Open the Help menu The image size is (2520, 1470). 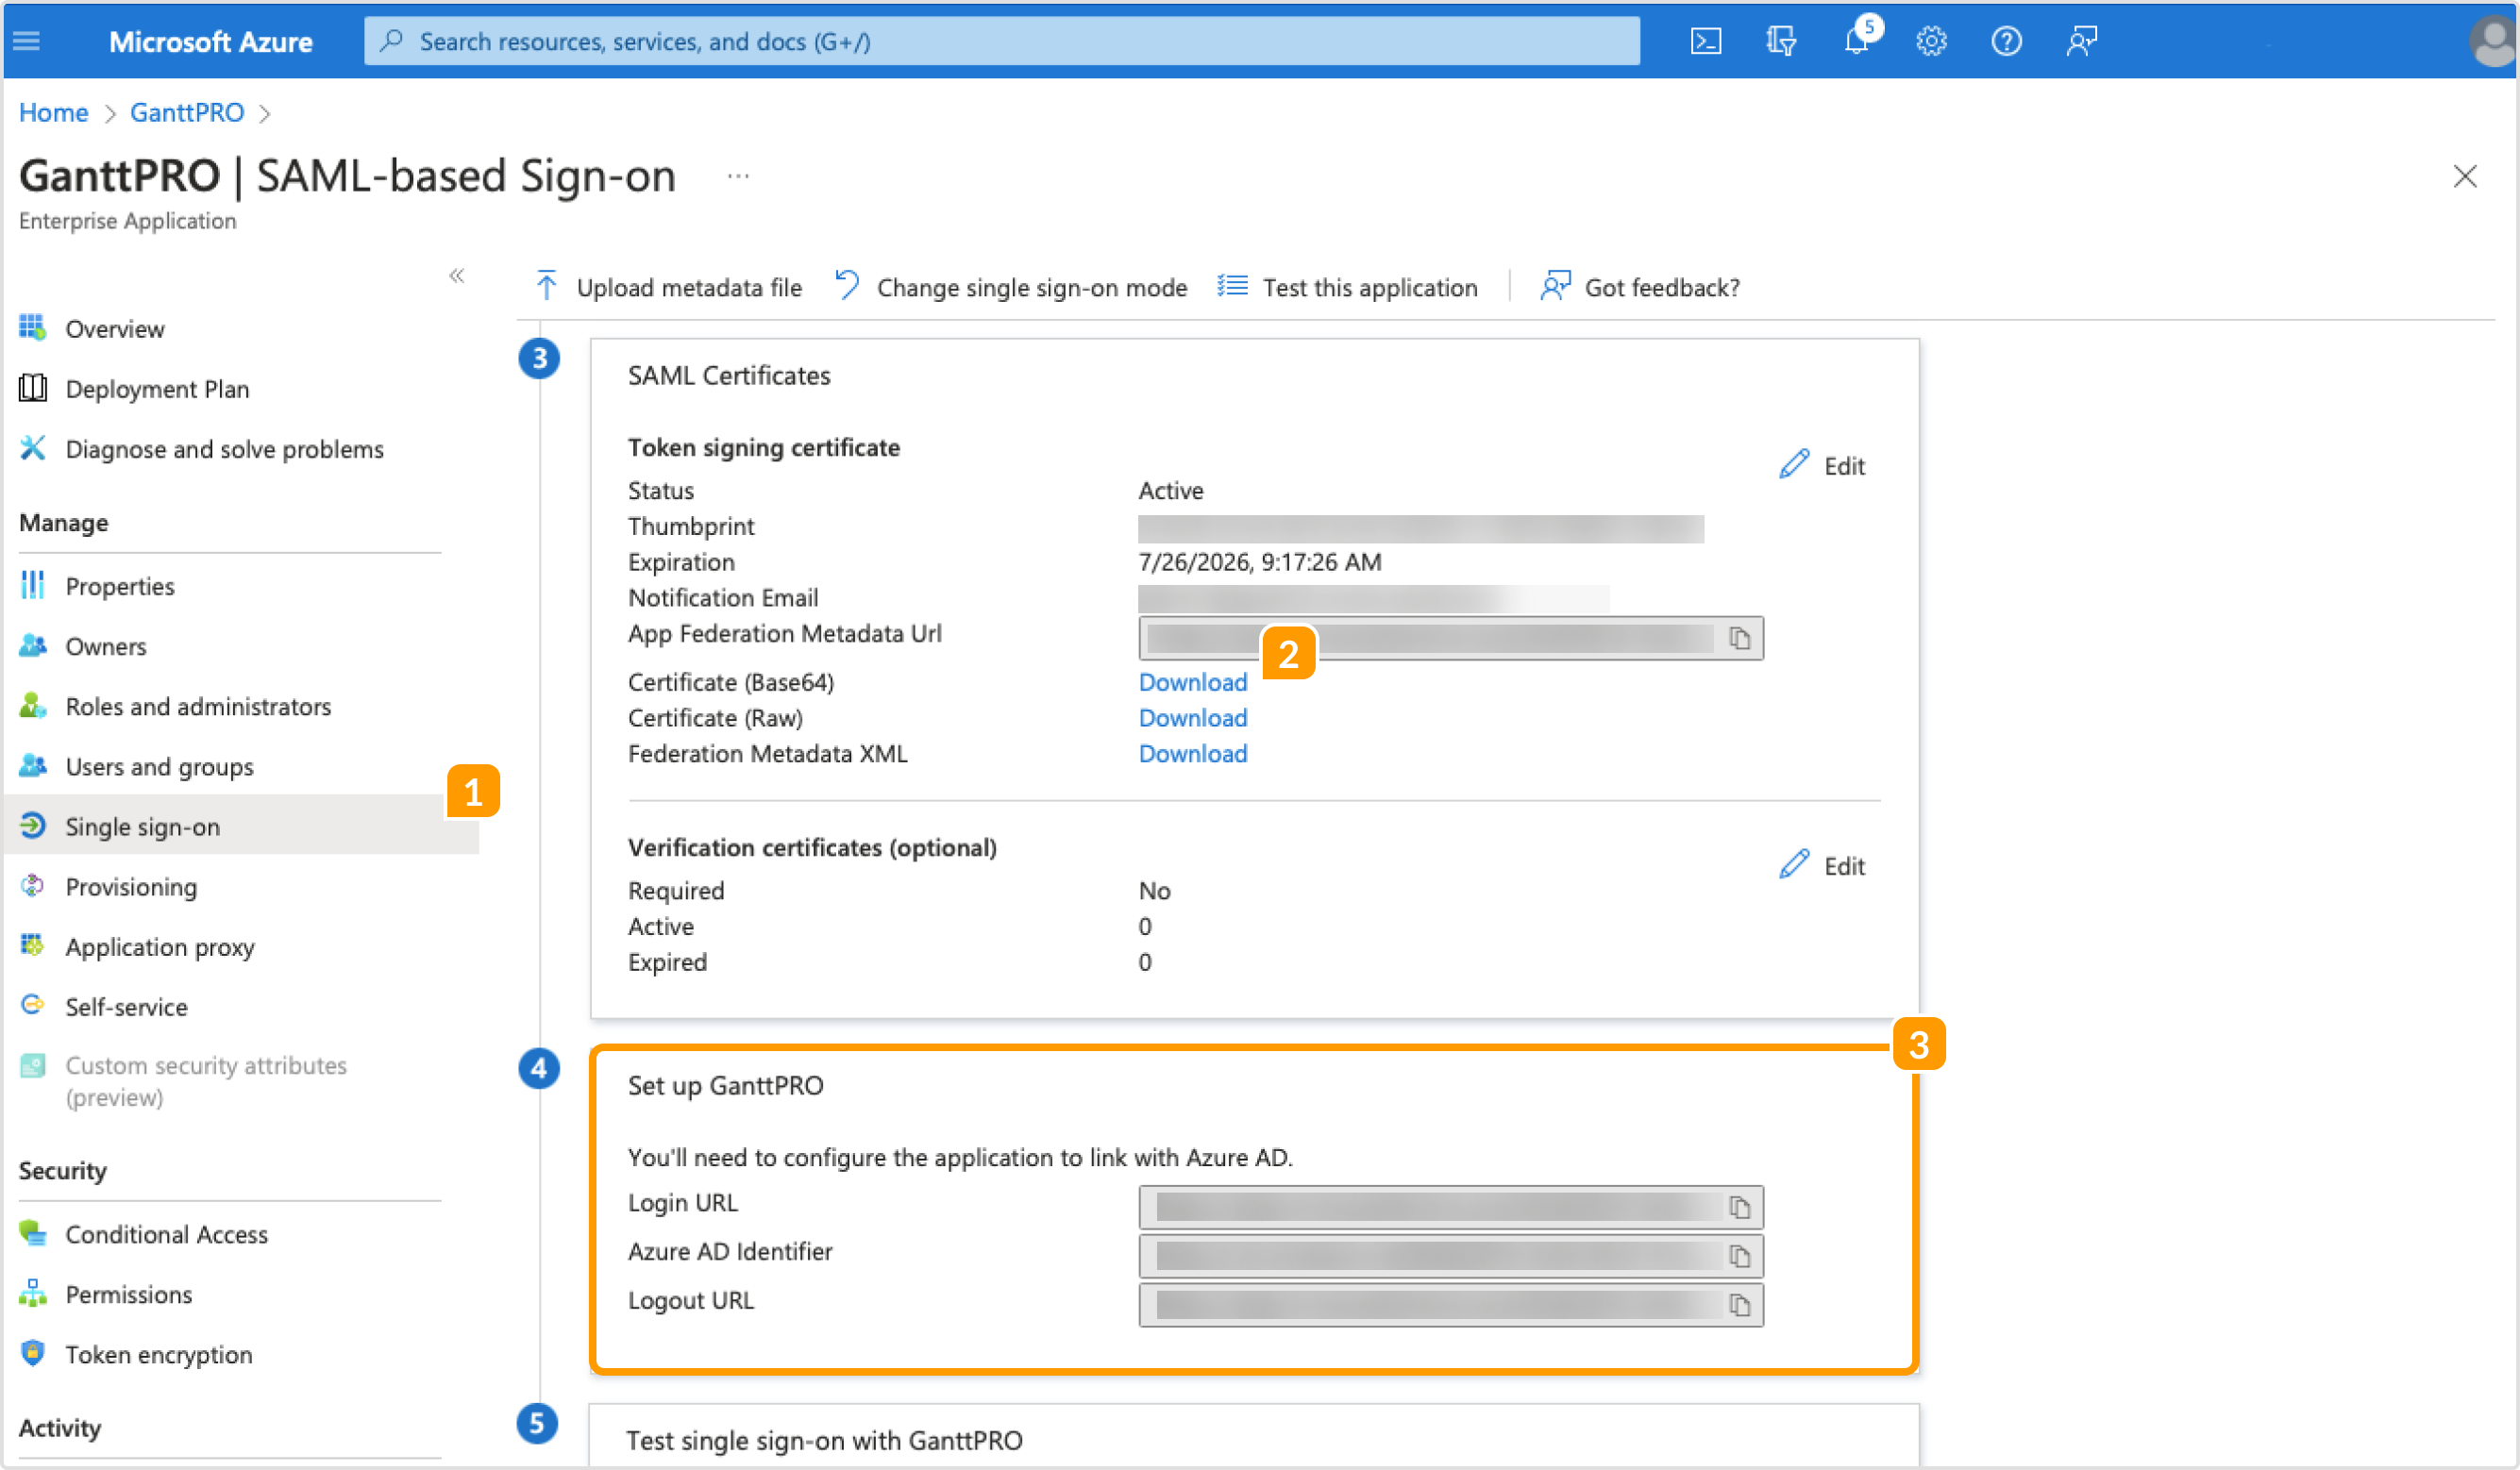coord(2006,41)
